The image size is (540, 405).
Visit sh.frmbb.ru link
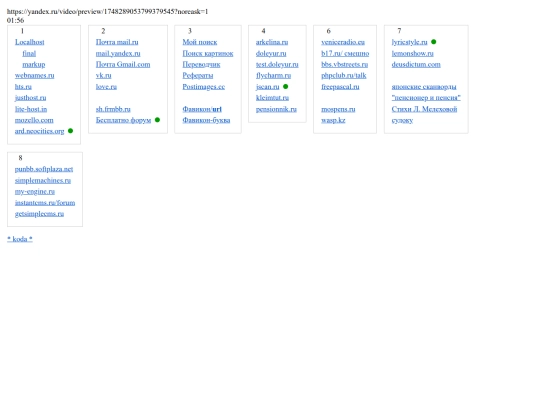113,109
